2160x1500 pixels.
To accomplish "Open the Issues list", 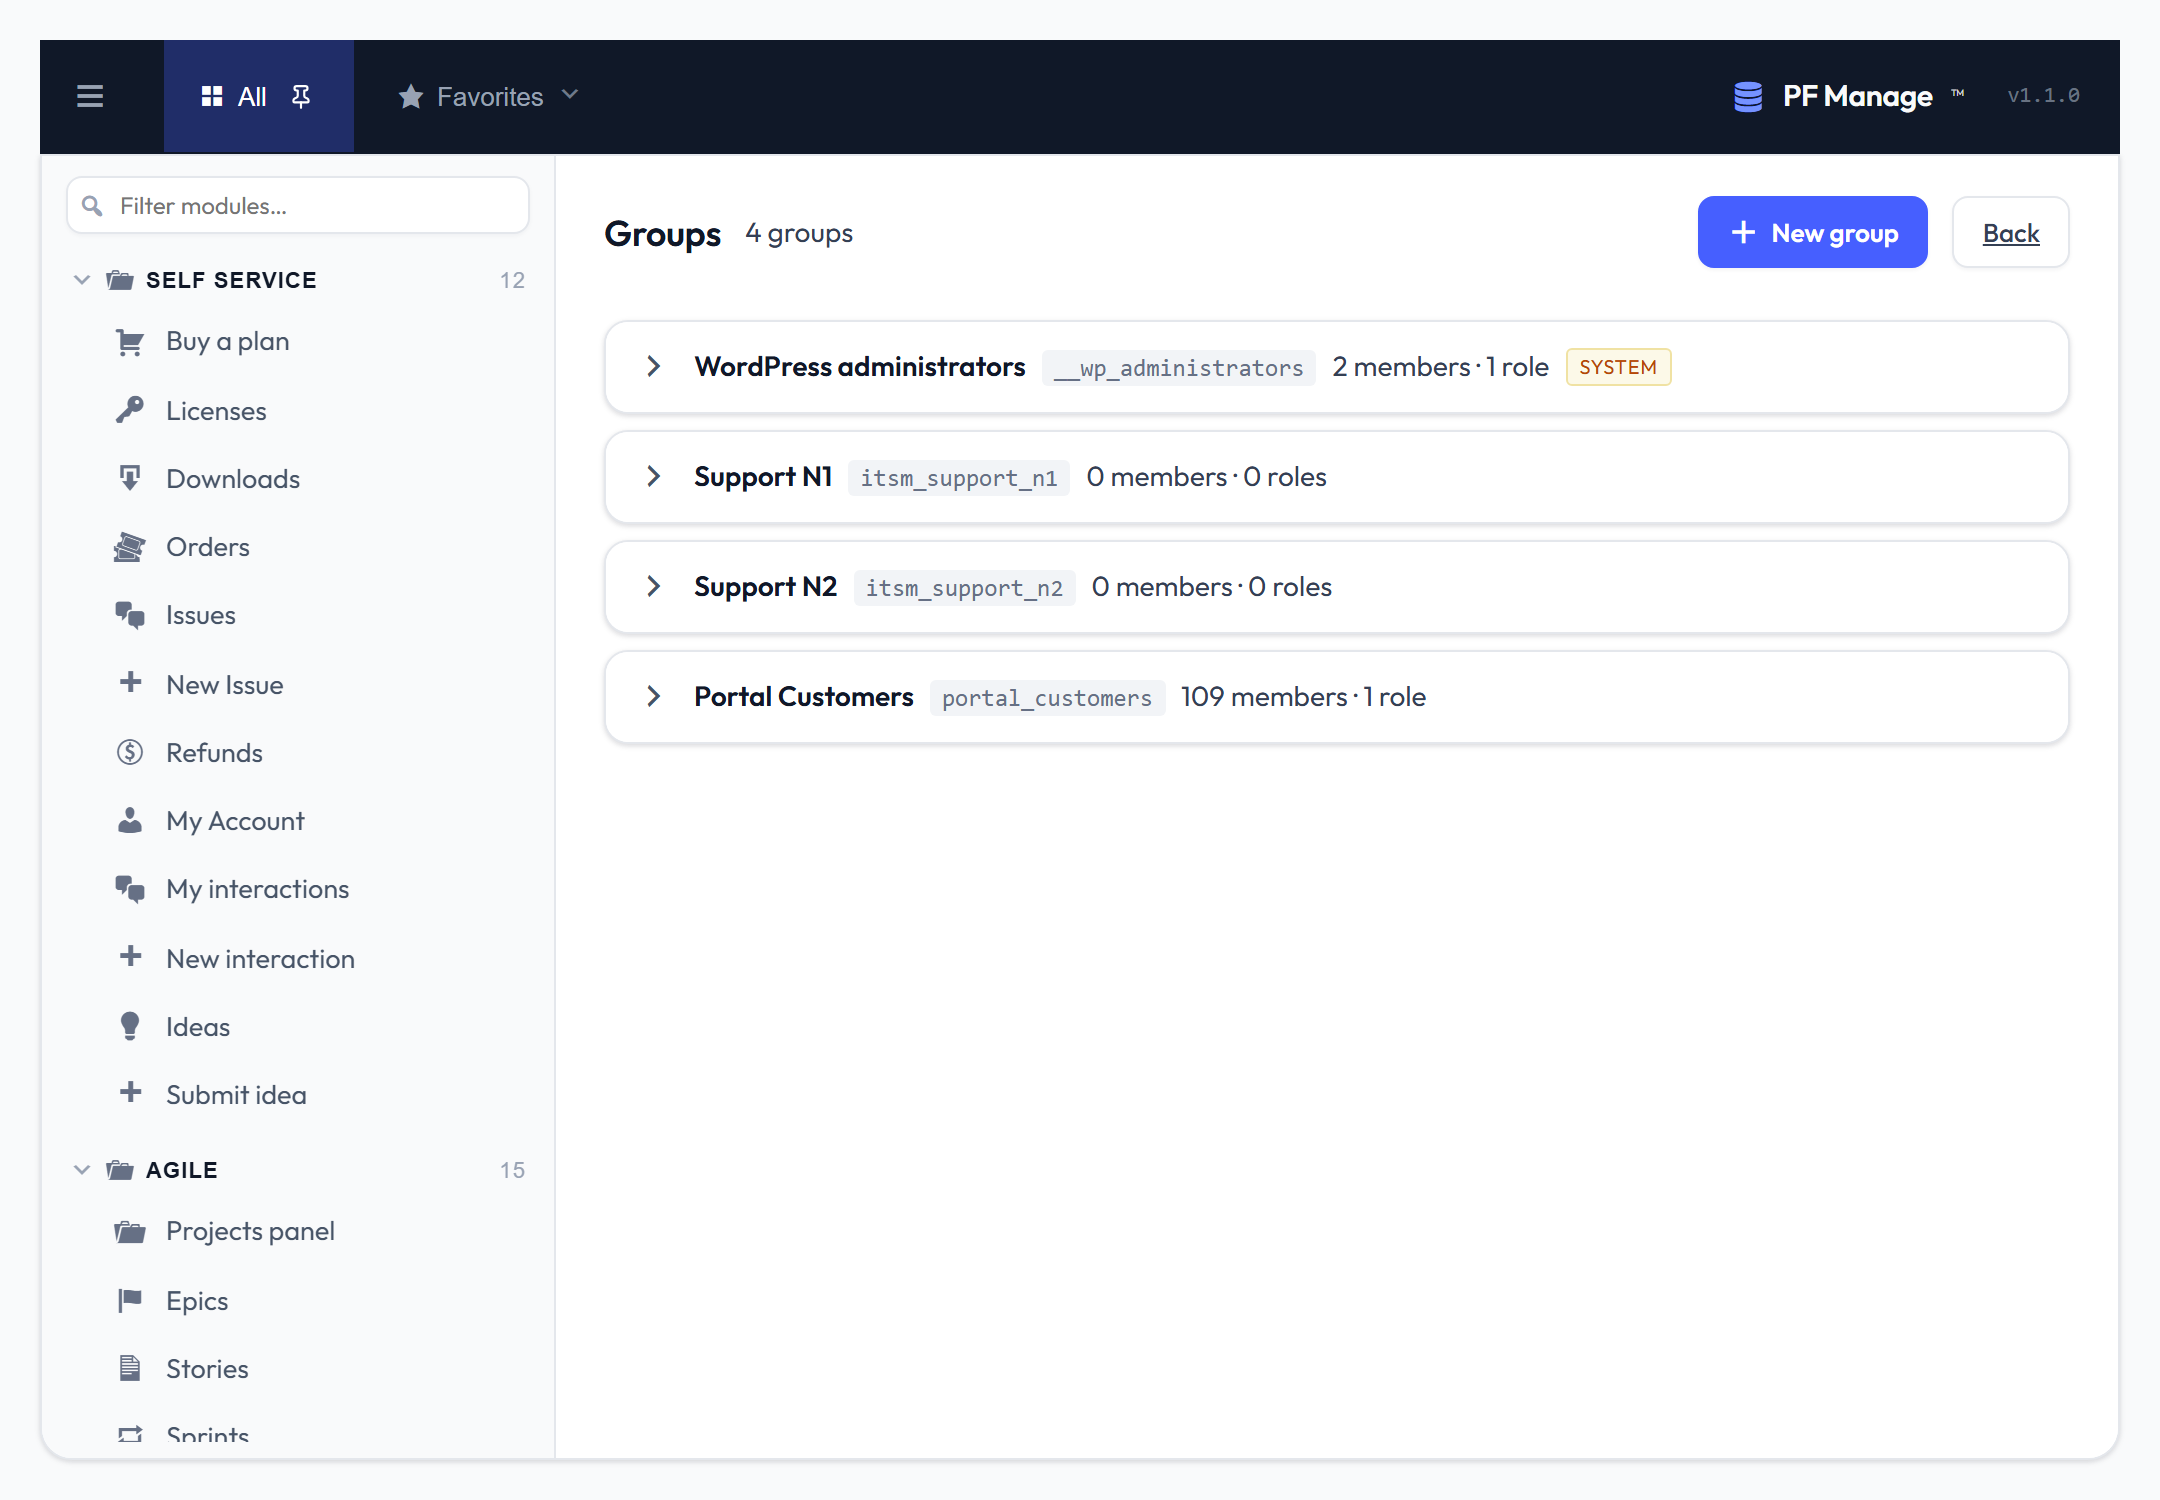I will pos(201,615).
